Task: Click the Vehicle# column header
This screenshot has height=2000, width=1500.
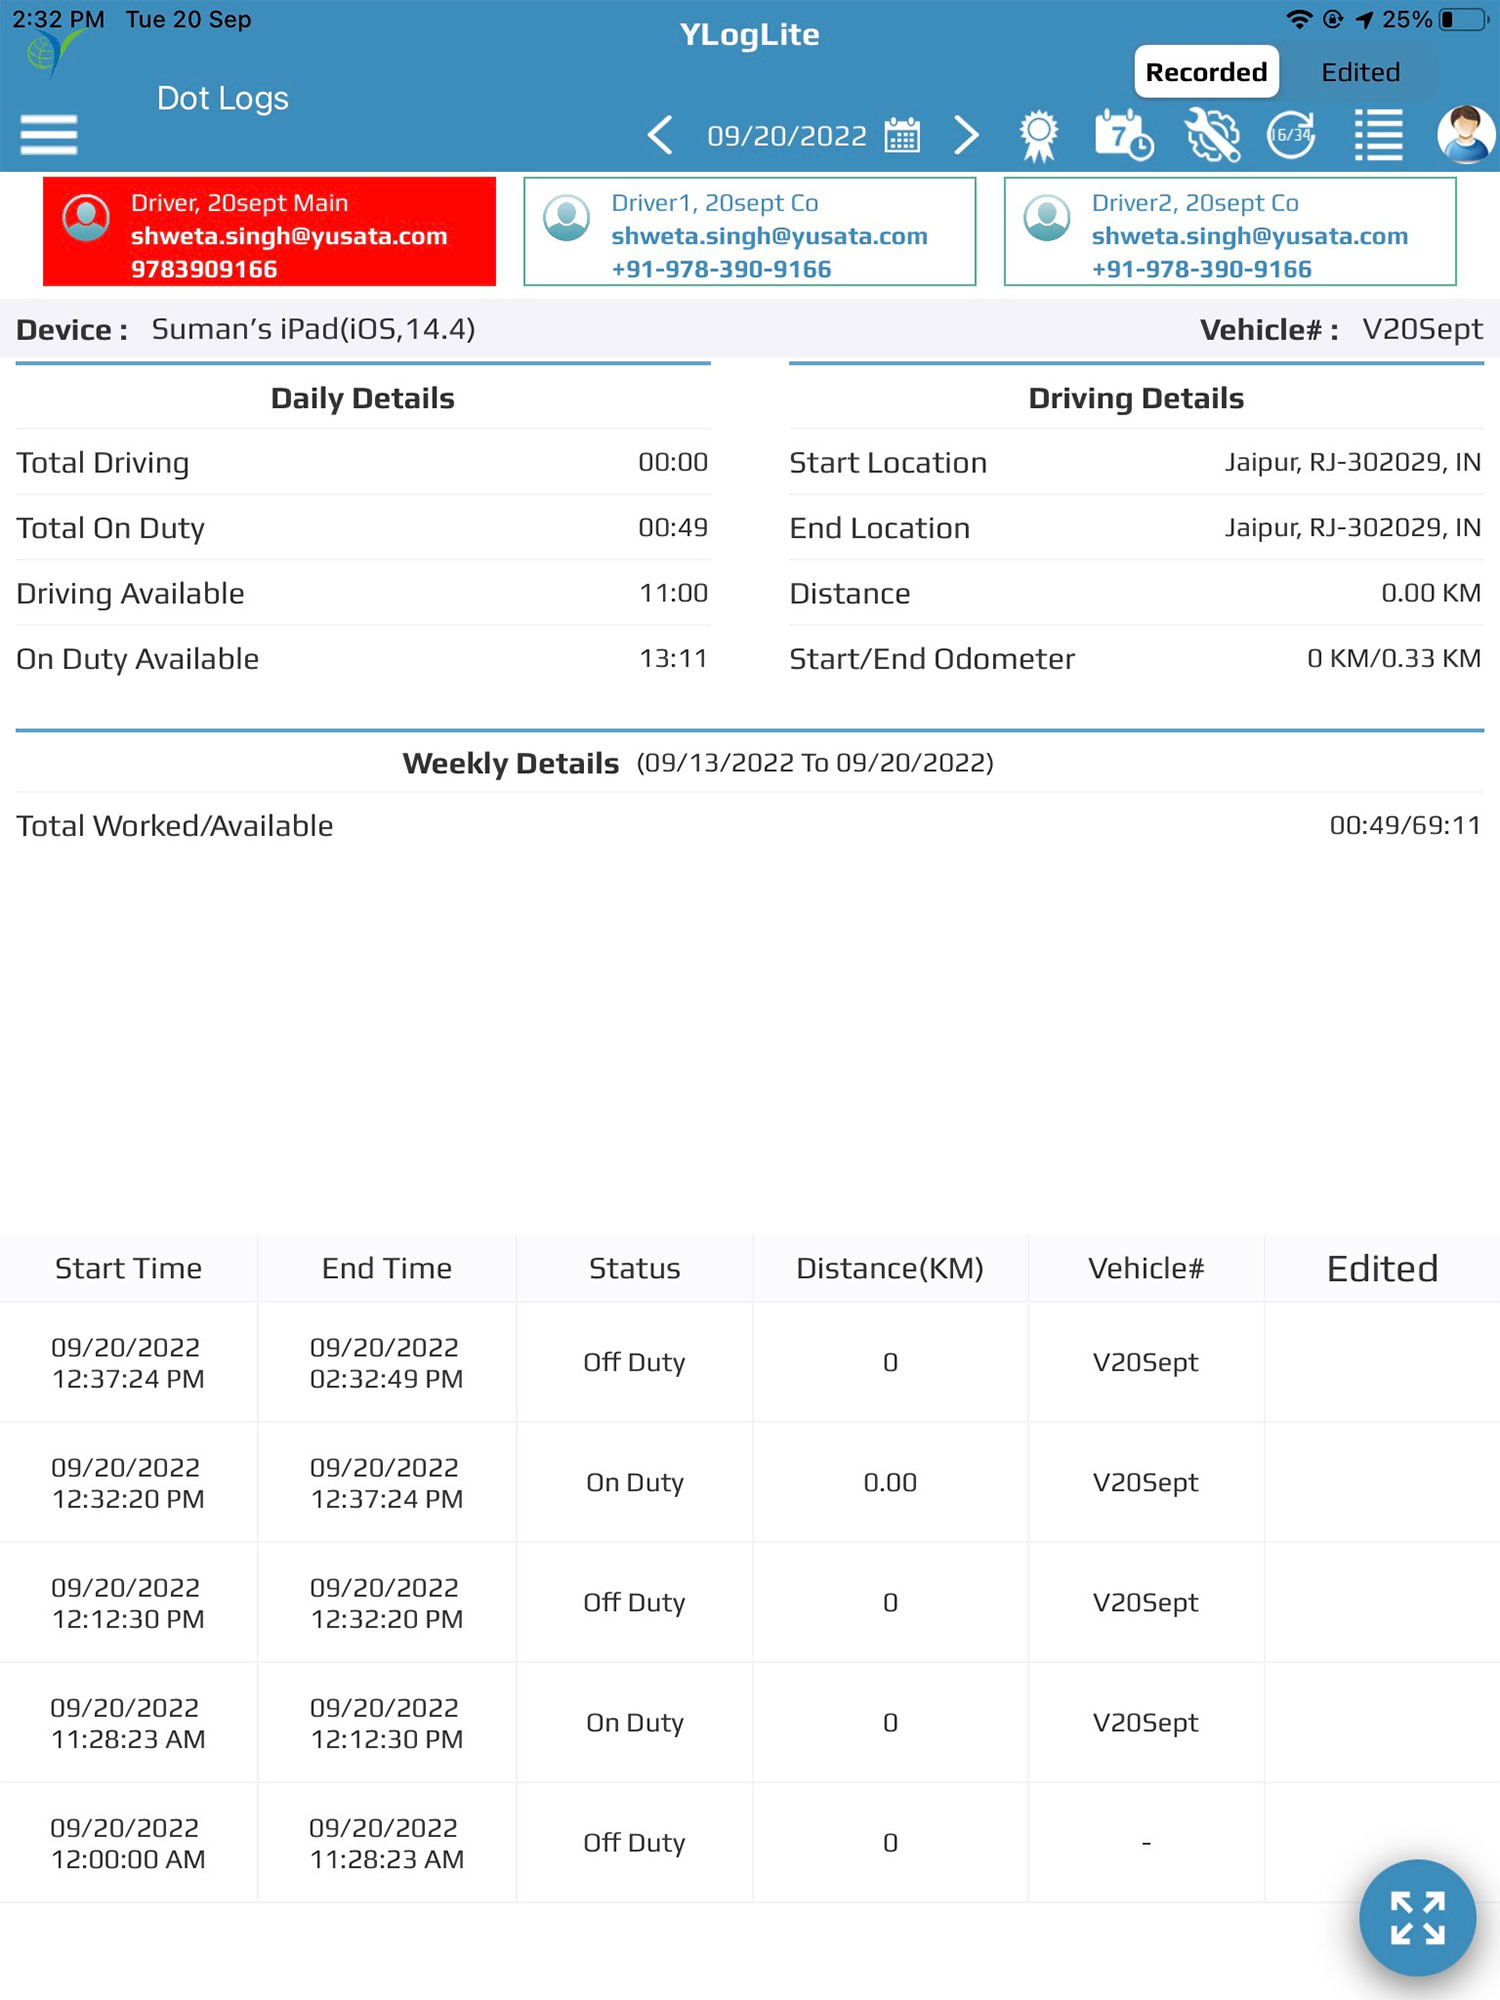Action: pyautogui.click(x=1146, y=1268)
